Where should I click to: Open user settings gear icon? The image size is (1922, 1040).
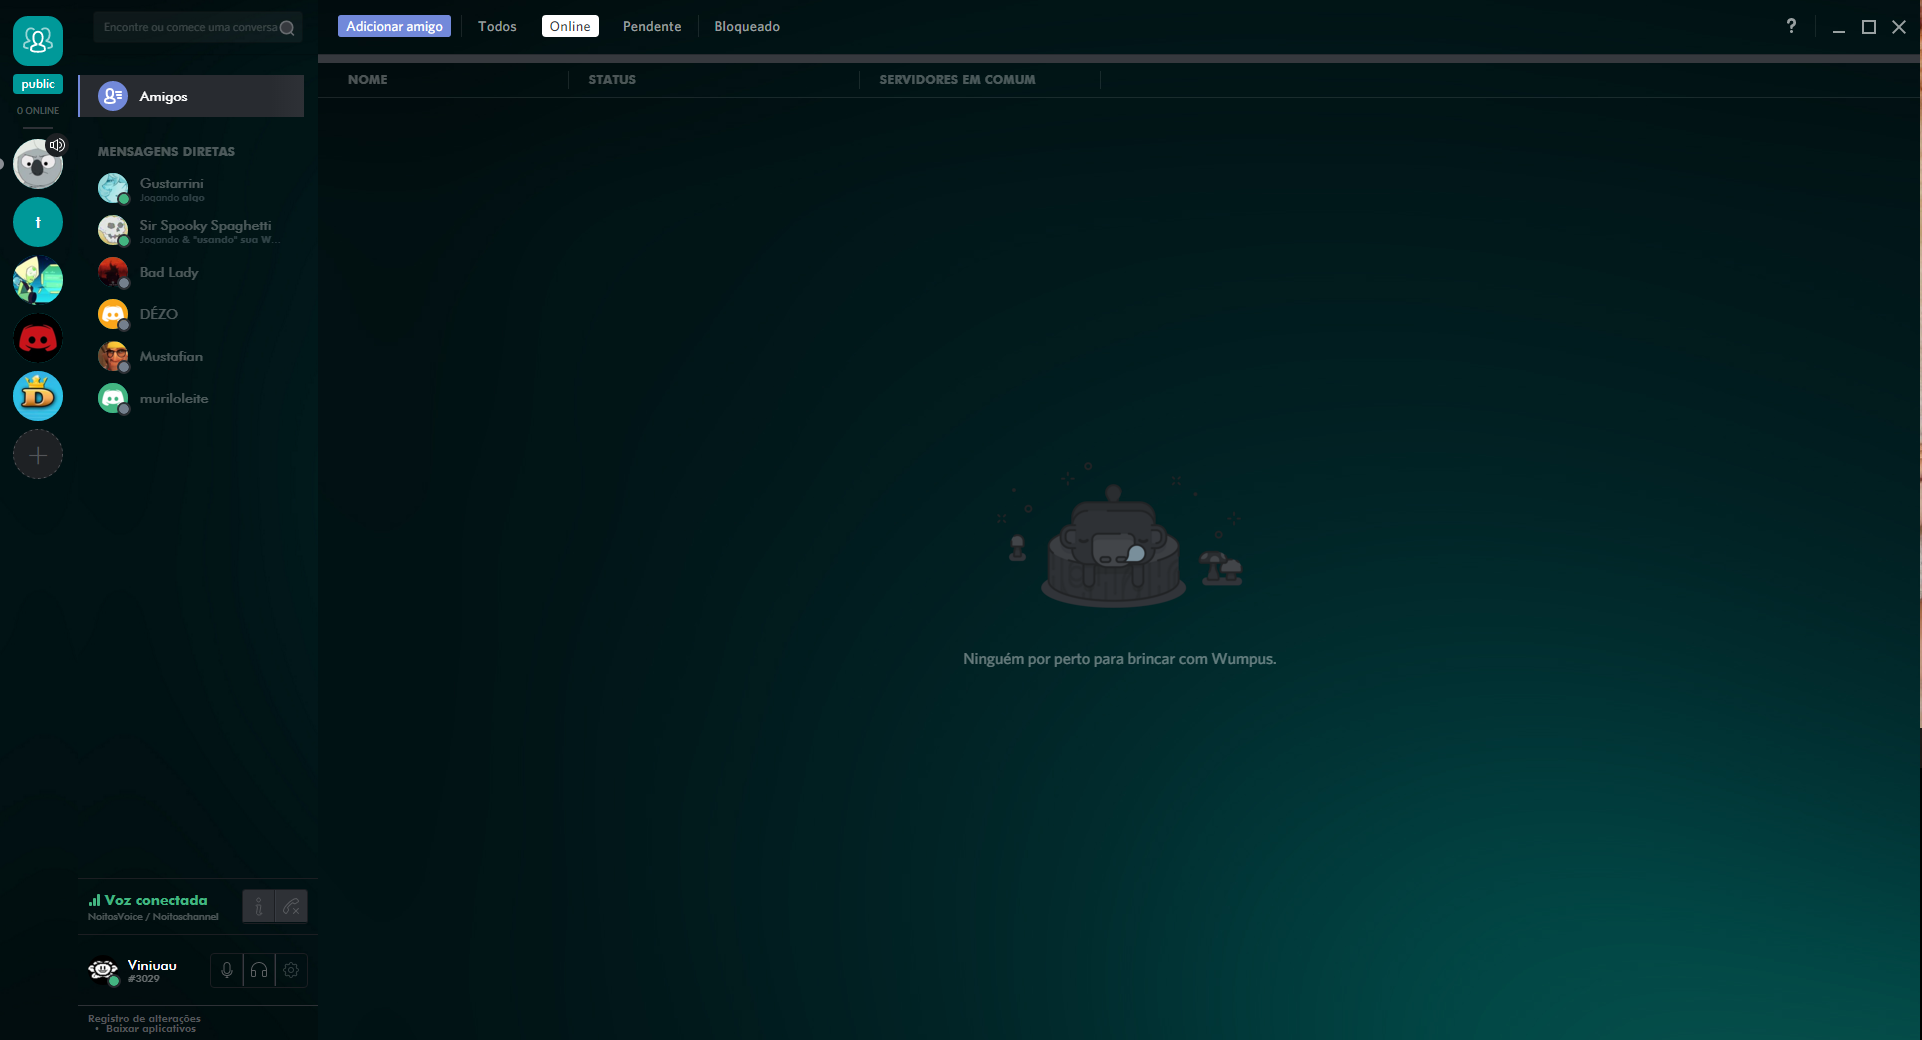click(x=291, y=970)
